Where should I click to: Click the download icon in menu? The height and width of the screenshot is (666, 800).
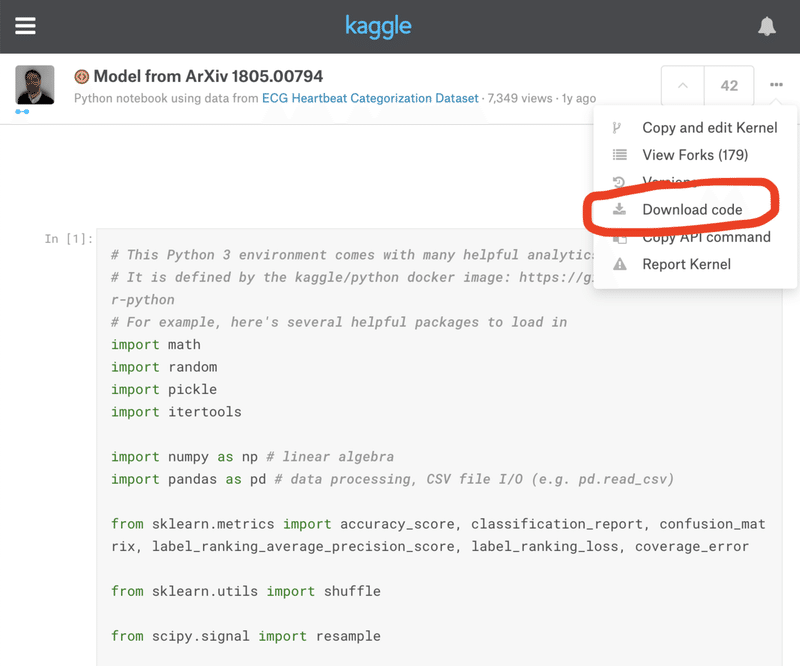pos(620,210)
